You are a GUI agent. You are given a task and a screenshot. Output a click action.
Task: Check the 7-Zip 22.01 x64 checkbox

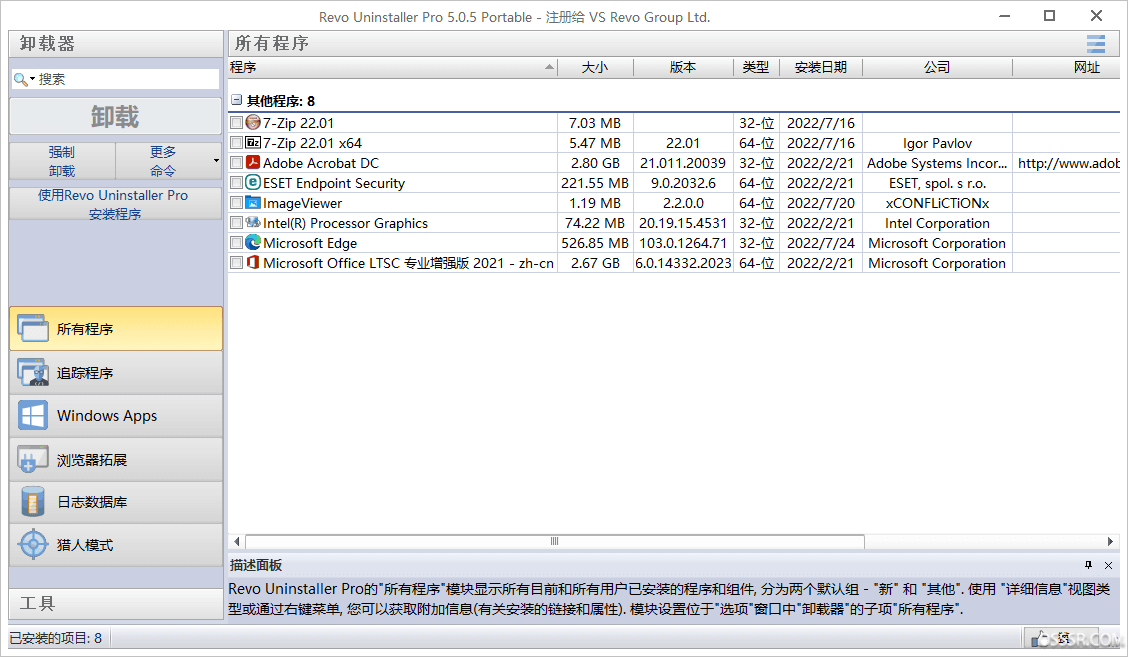[x=236, y=143]
